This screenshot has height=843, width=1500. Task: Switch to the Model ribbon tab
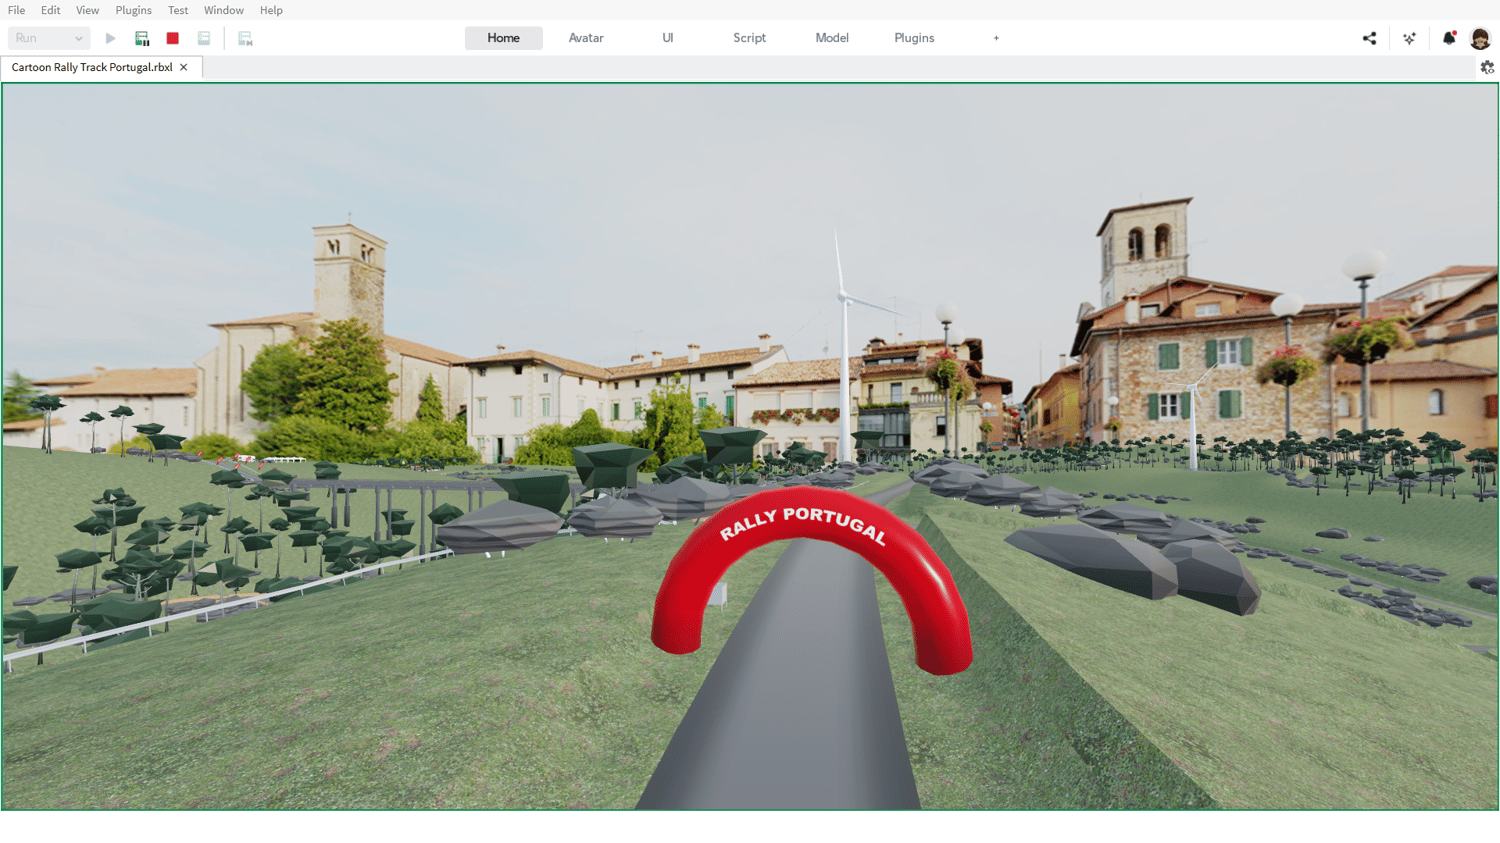click(832, 38)
